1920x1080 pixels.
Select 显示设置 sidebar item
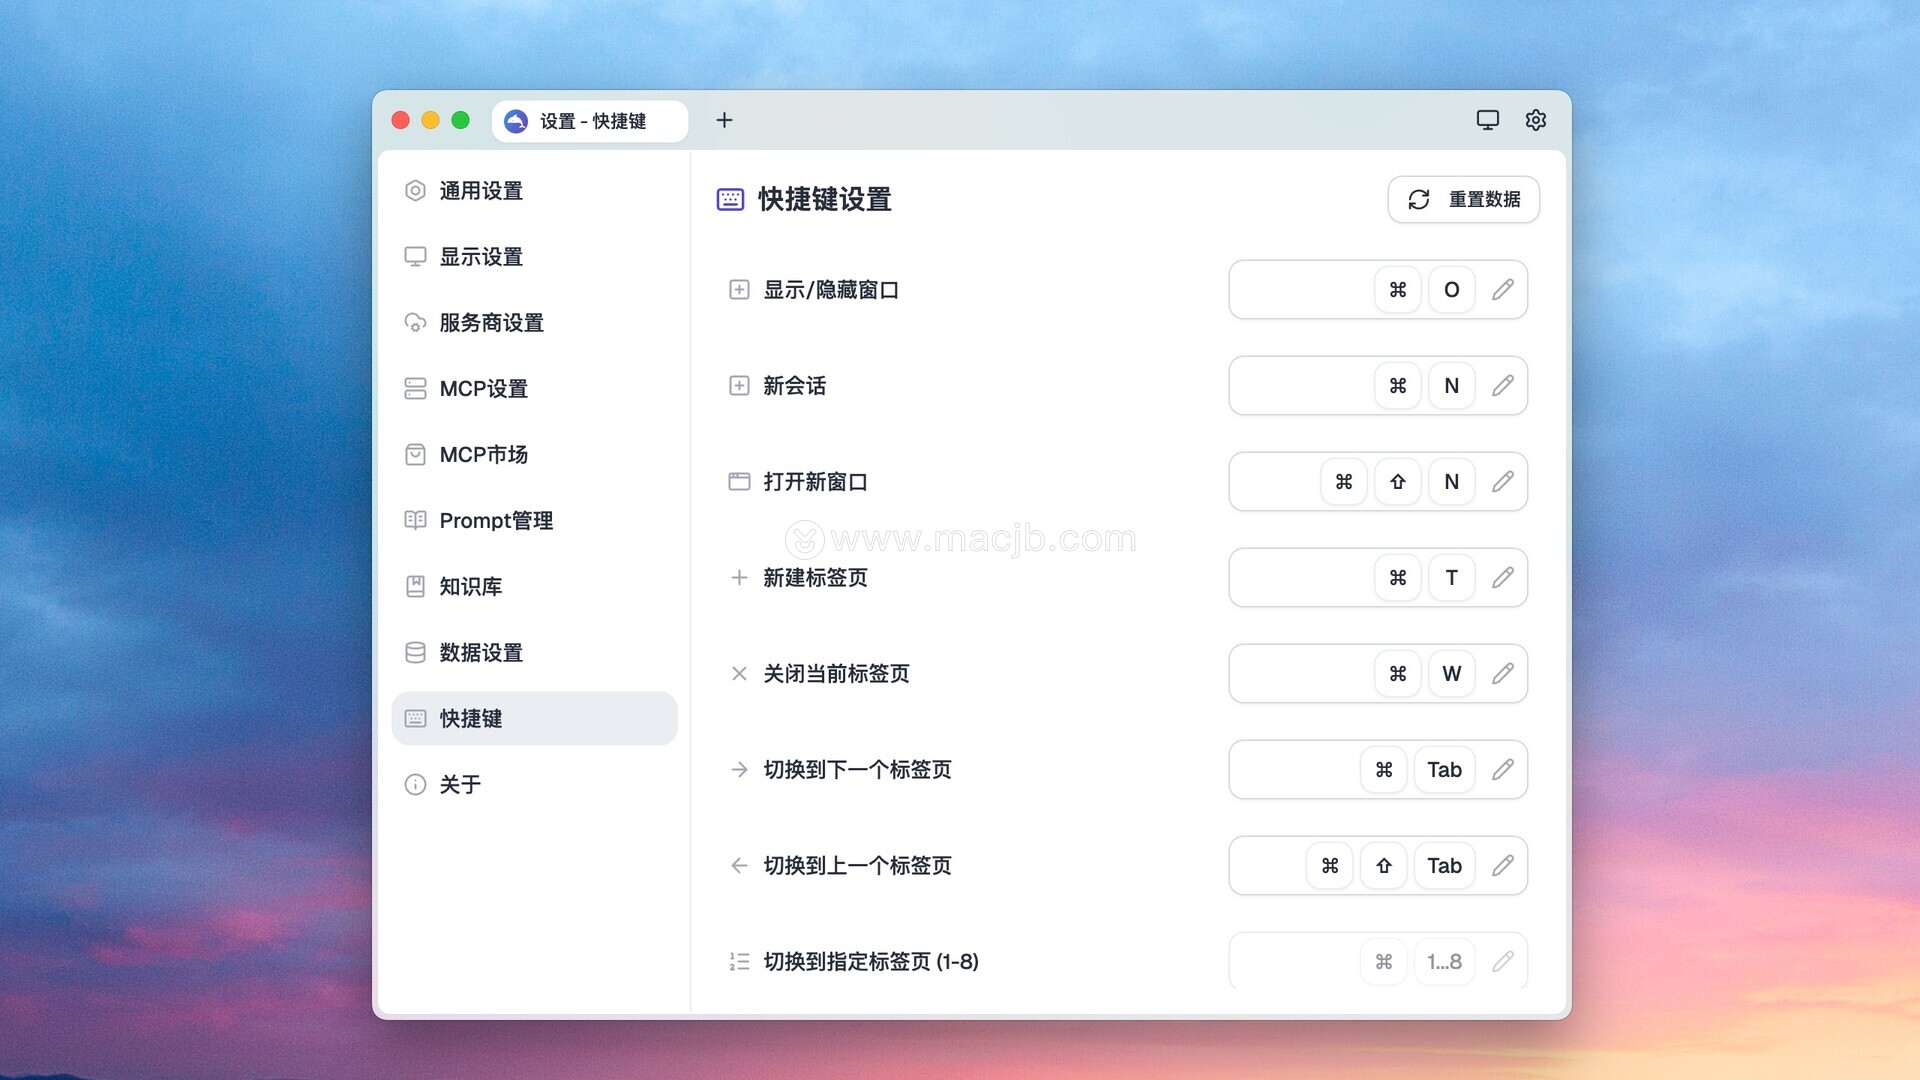[x=481, y=257]
